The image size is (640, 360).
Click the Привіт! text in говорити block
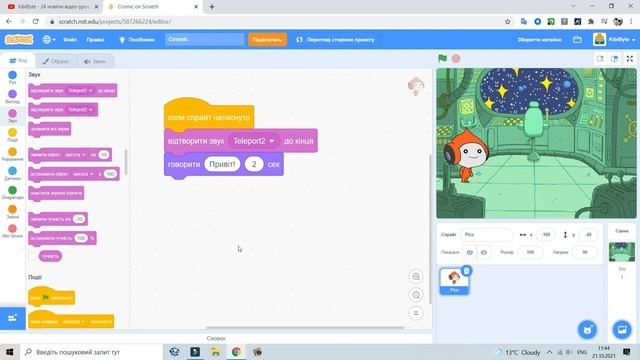click(x=222, y=164)
